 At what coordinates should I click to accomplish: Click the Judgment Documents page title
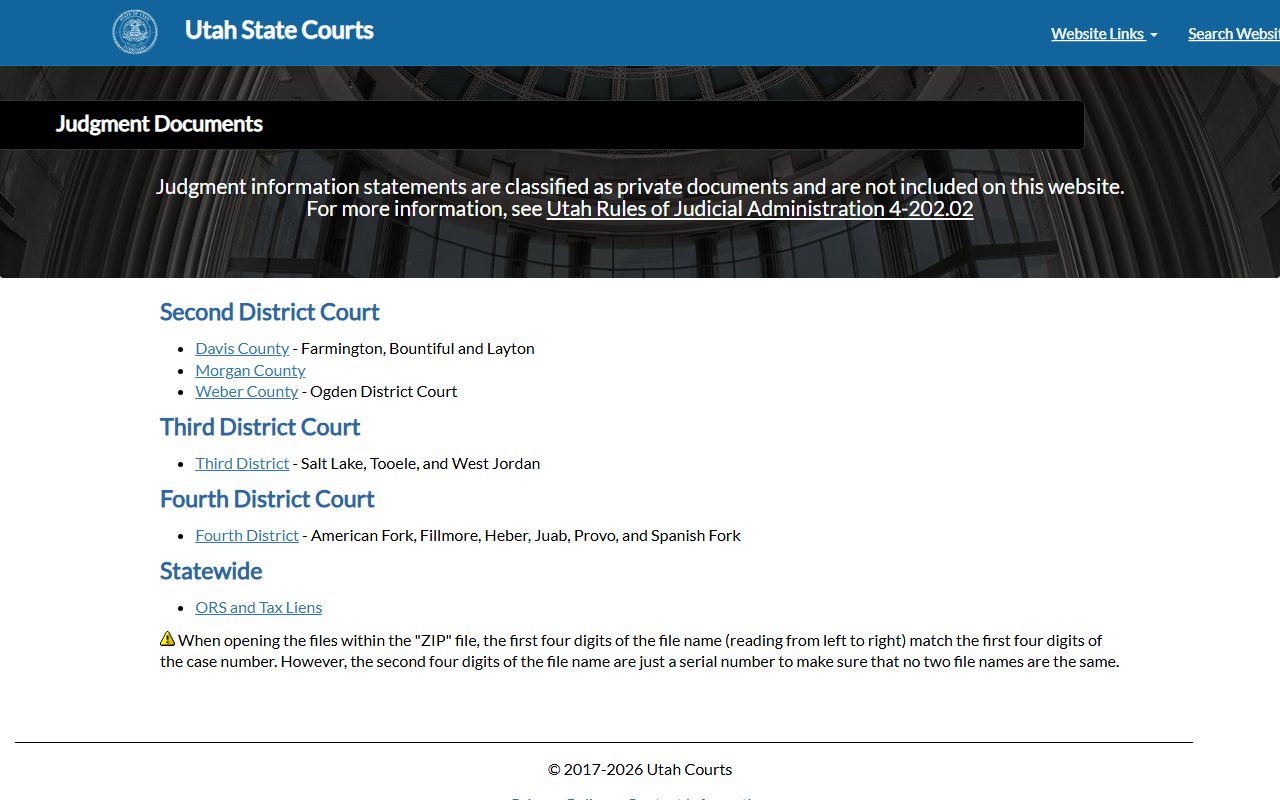pos(159,124)
